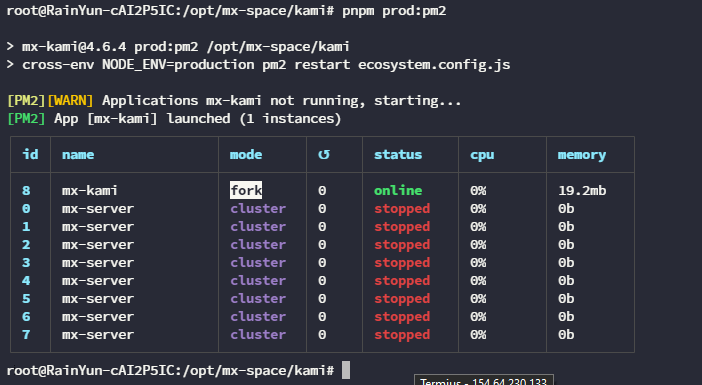Viewport: 702px width, 385px height.
Task: Click 'ecosystem.config.js' in command output
Action: coord(434,65)
